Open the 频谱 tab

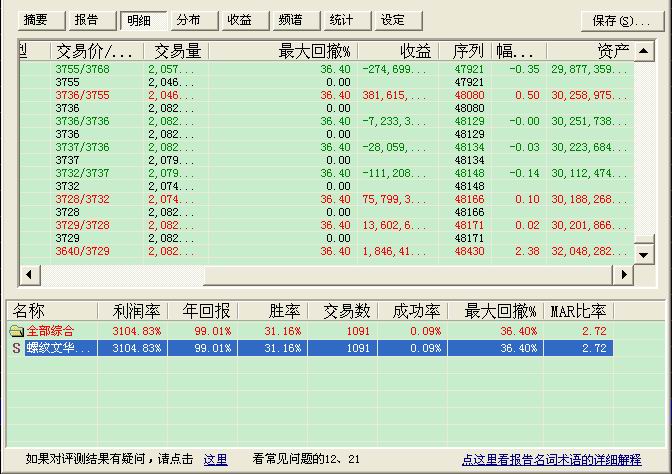(x=297, y=20)
